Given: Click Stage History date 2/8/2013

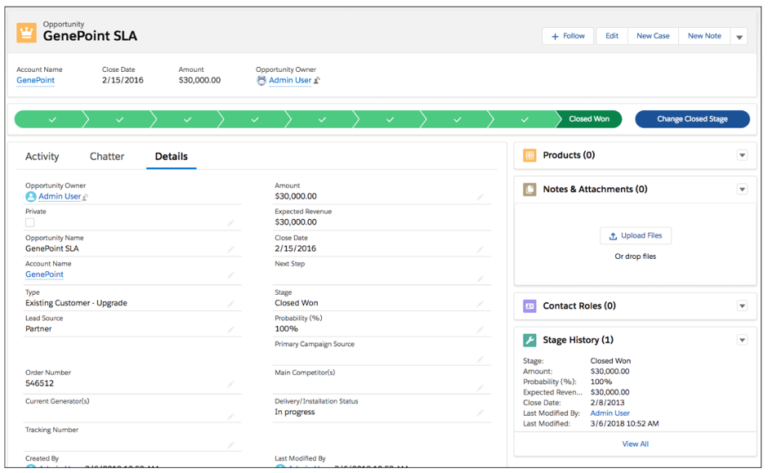Looking at the screenshot, I should (x=607, y=403).
